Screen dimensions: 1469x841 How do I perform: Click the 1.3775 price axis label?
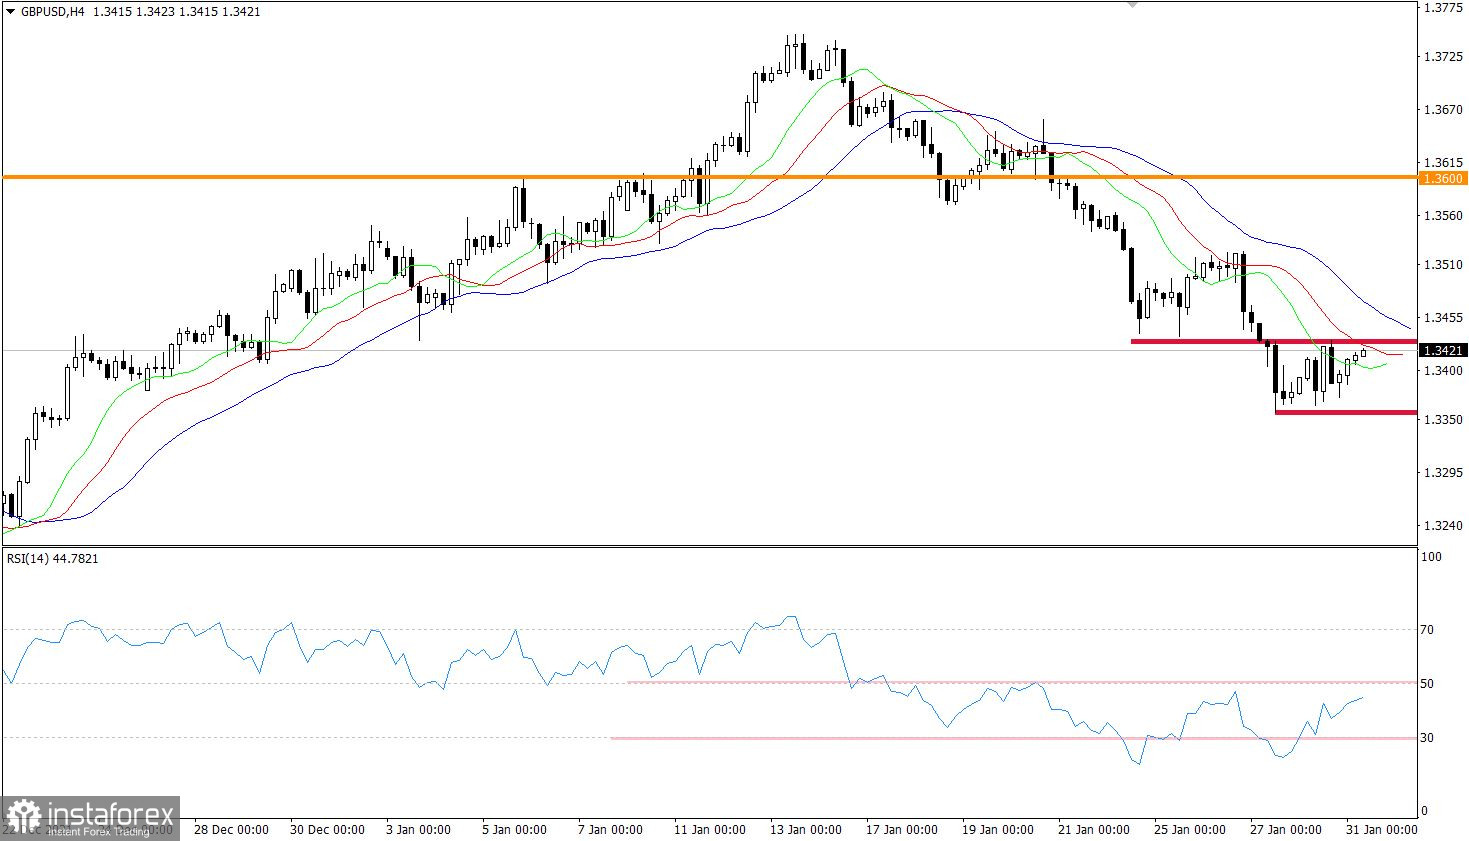coord(1442,8)
